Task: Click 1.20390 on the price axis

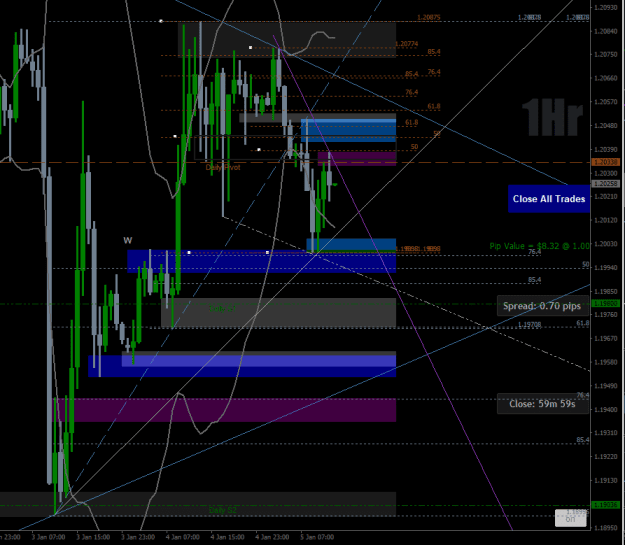Action: coord(606,150)
